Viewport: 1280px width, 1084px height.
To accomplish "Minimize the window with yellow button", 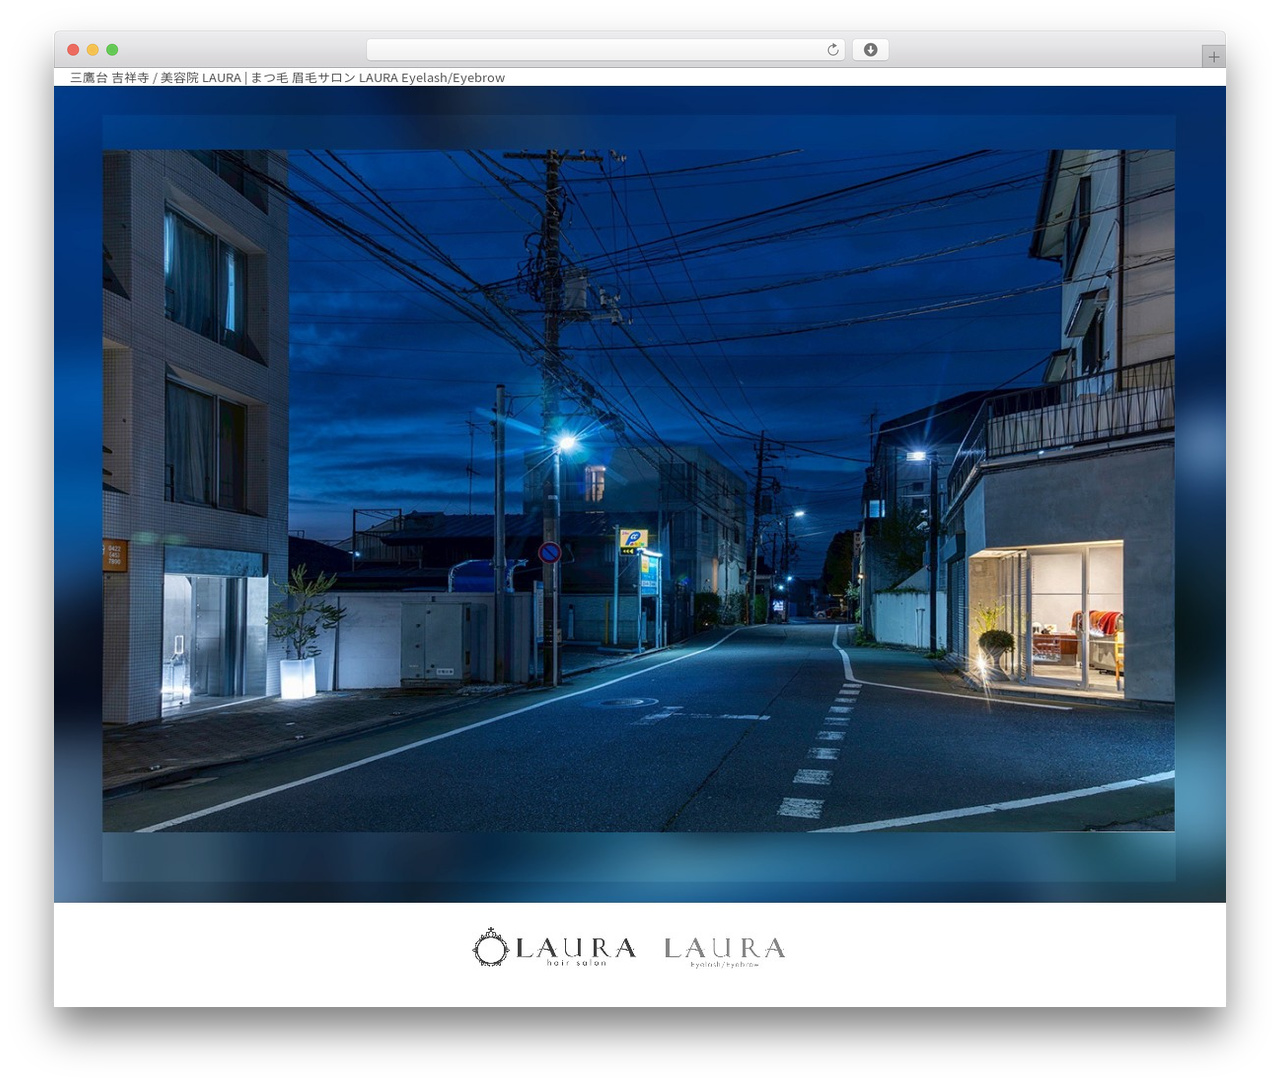I will tap(92, 50).
